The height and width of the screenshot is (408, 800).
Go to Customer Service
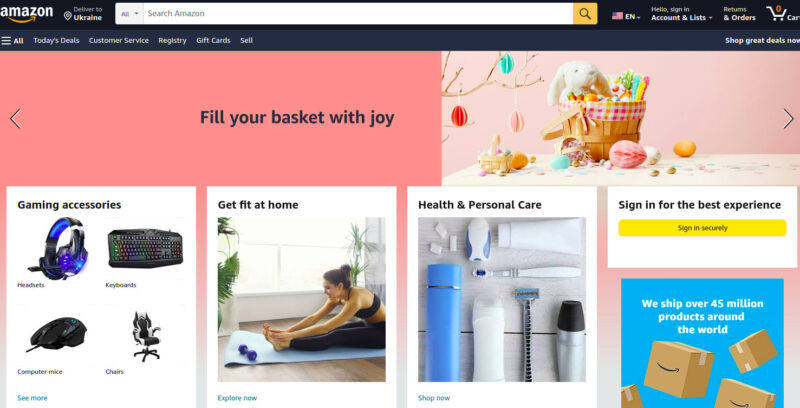coord(119,40)
